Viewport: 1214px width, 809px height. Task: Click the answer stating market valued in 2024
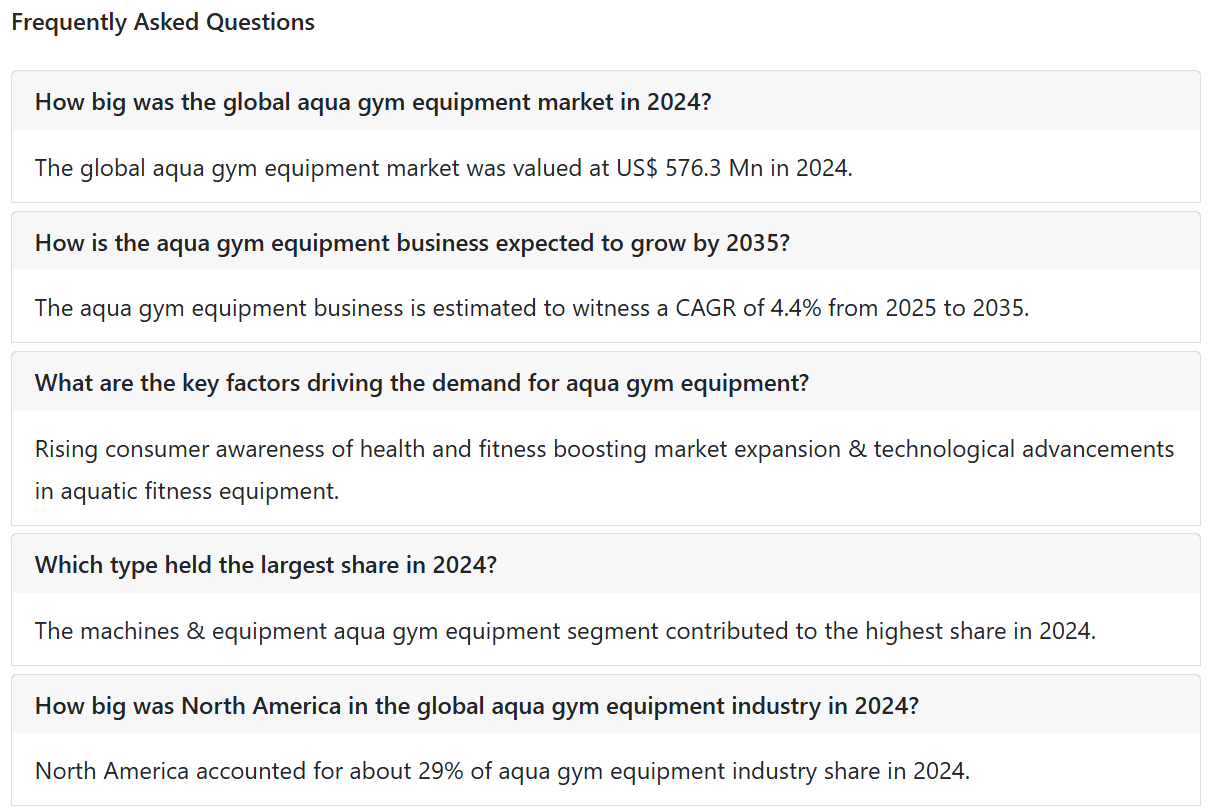pos(444,167)
